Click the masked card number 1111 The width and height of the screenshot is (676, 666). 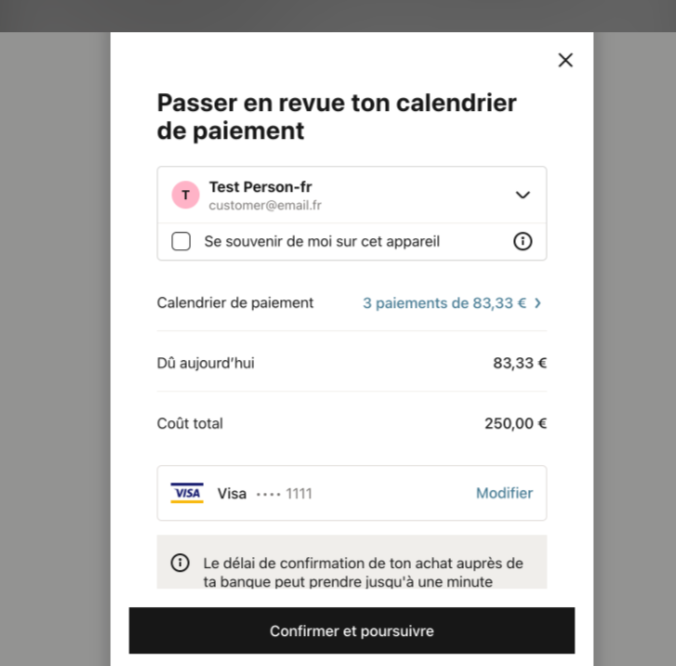pyautogui.click(x=299, y=493)
